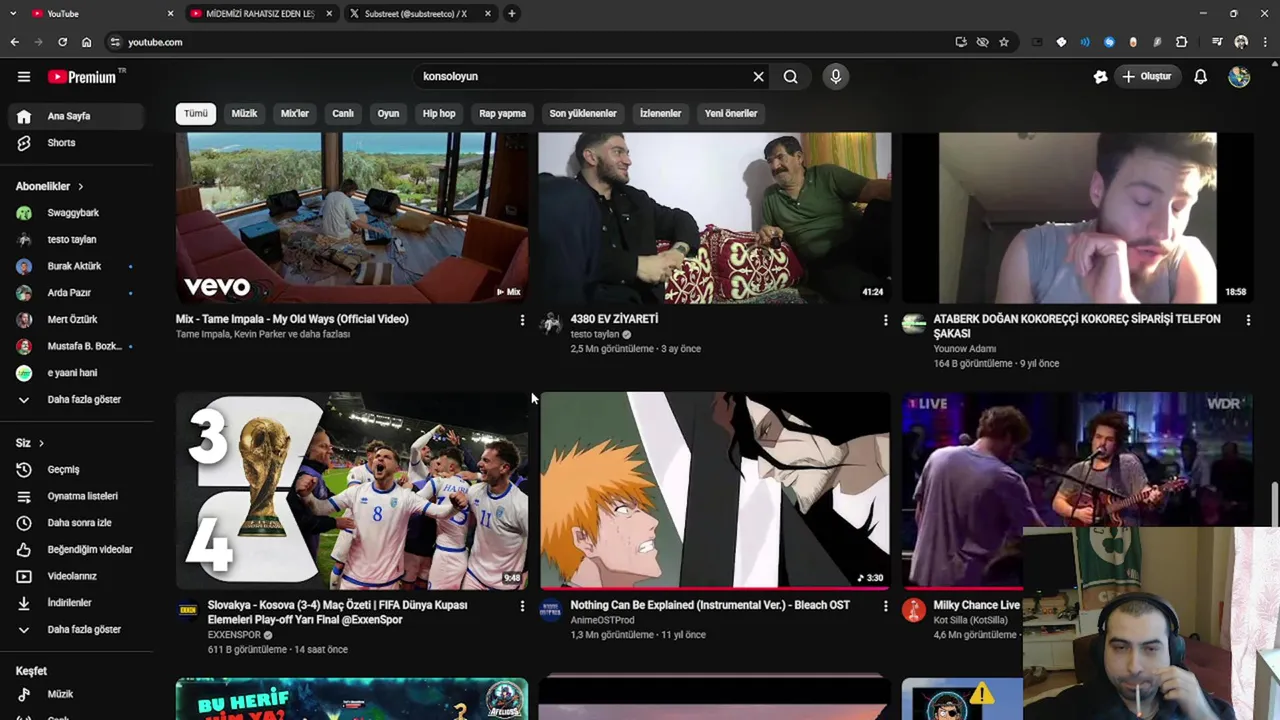Open the Slovakya - Kosova match highlights thumbnail
Screen dimensions: 1280x720
(352, 490)
